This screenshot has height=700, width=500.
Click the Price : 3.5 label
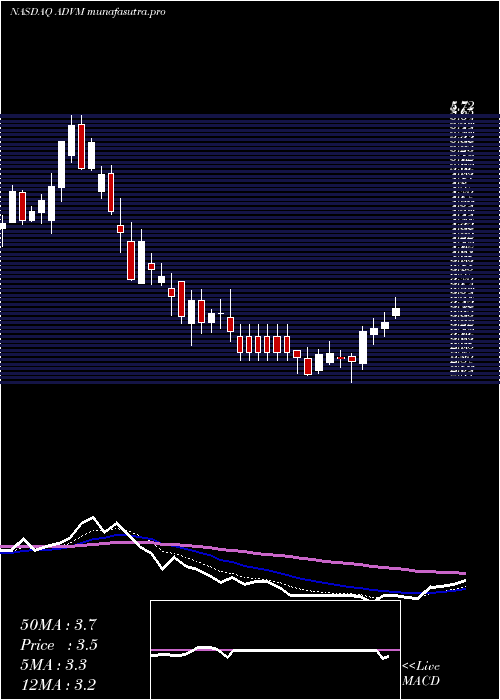point(59,645)
